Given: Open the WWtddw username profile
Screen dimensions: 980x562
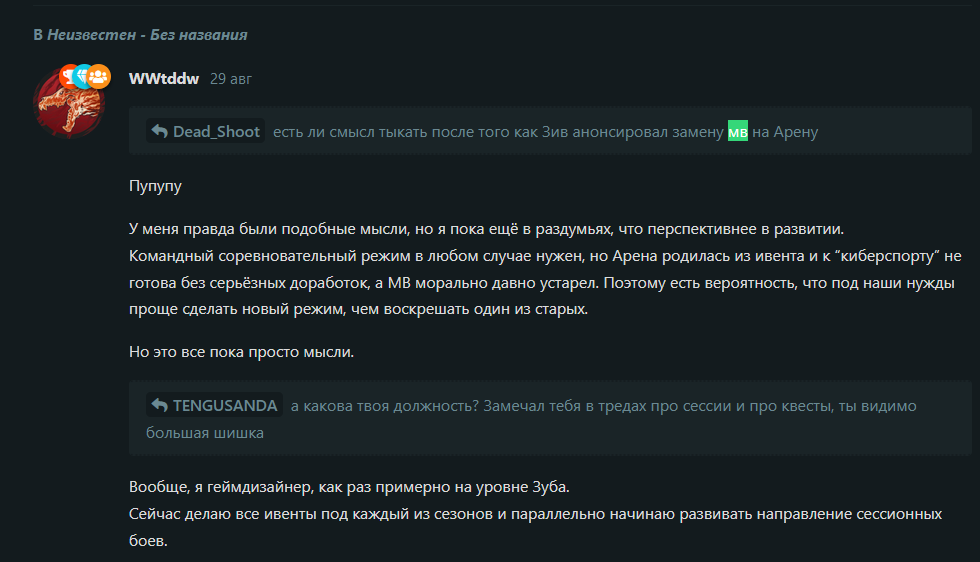Looking at the screenshot, I should tap(164, 79).
